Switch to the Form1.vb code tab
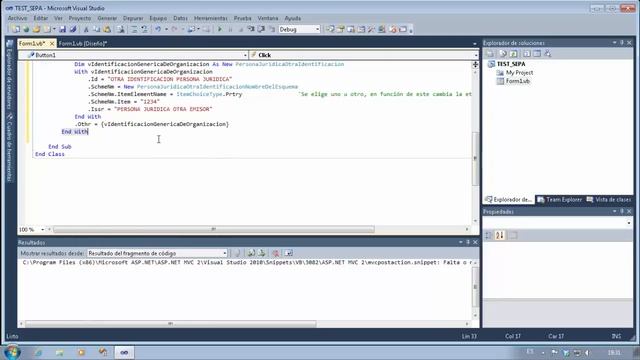 pyautogui.click(x=32, y=43)
